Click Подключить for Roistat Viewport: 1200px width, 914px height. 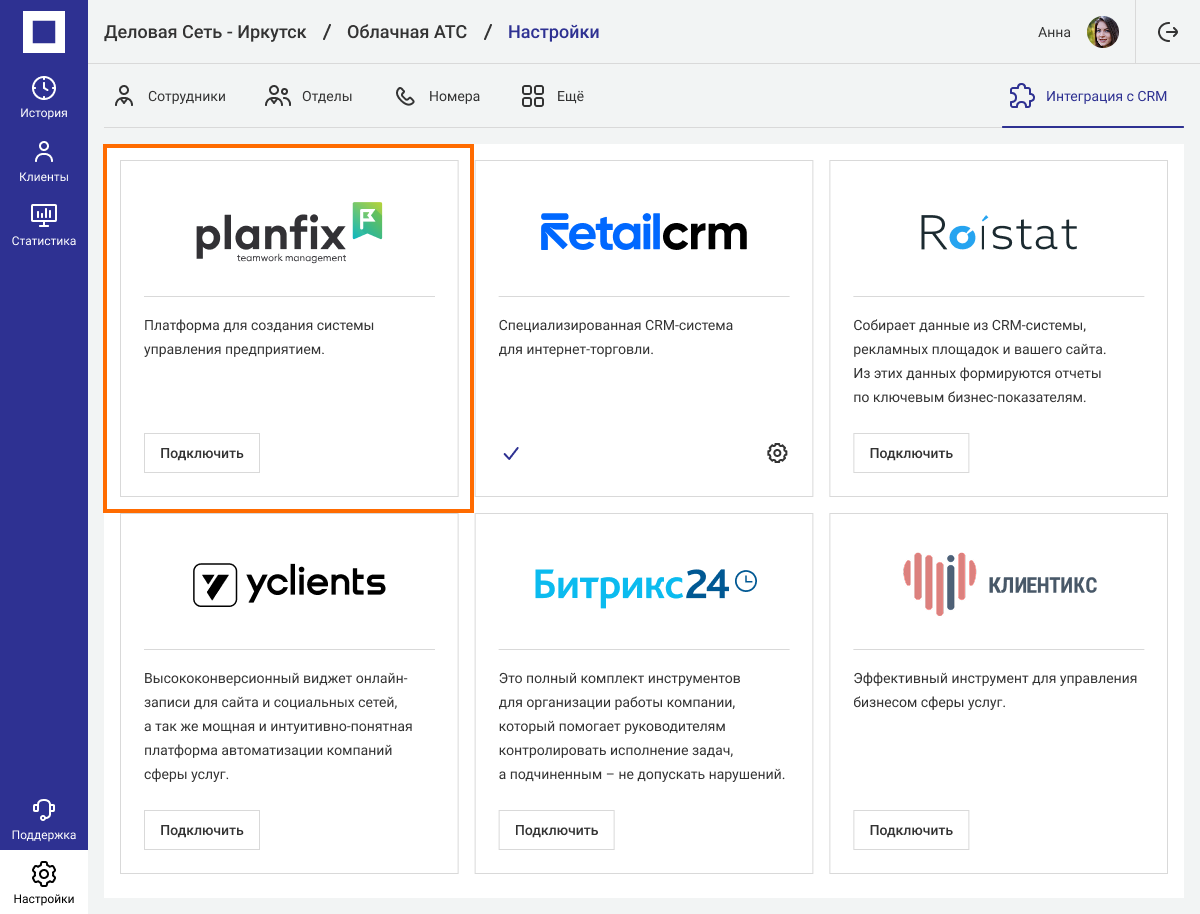pos(911,453)
